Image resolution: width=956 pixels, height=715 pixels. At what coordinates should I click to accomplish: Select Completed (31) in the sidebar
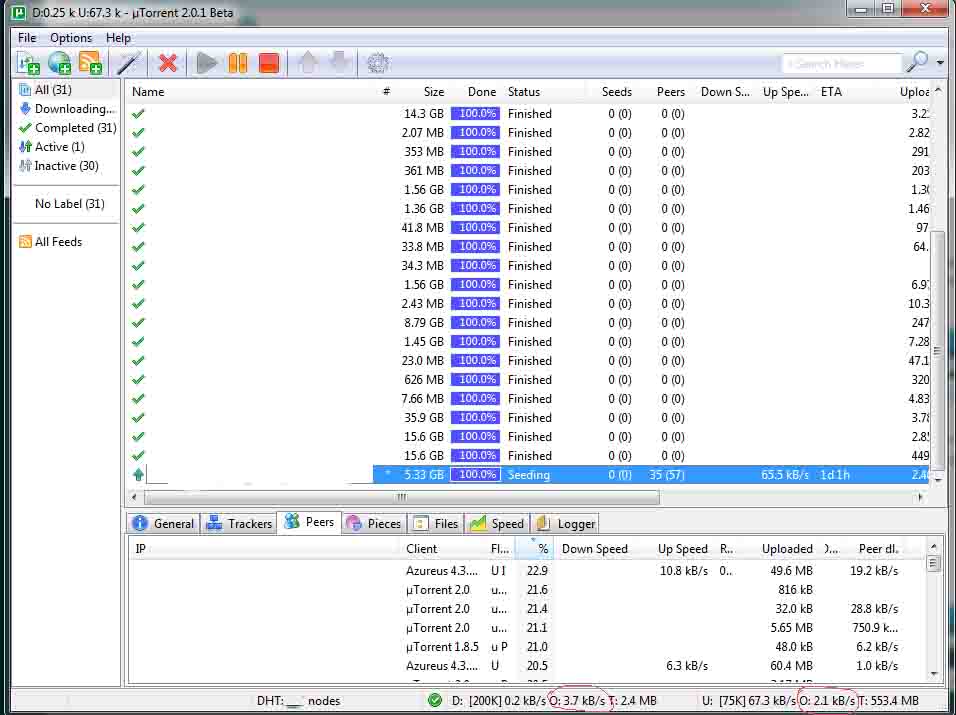[x=66, y=127]
